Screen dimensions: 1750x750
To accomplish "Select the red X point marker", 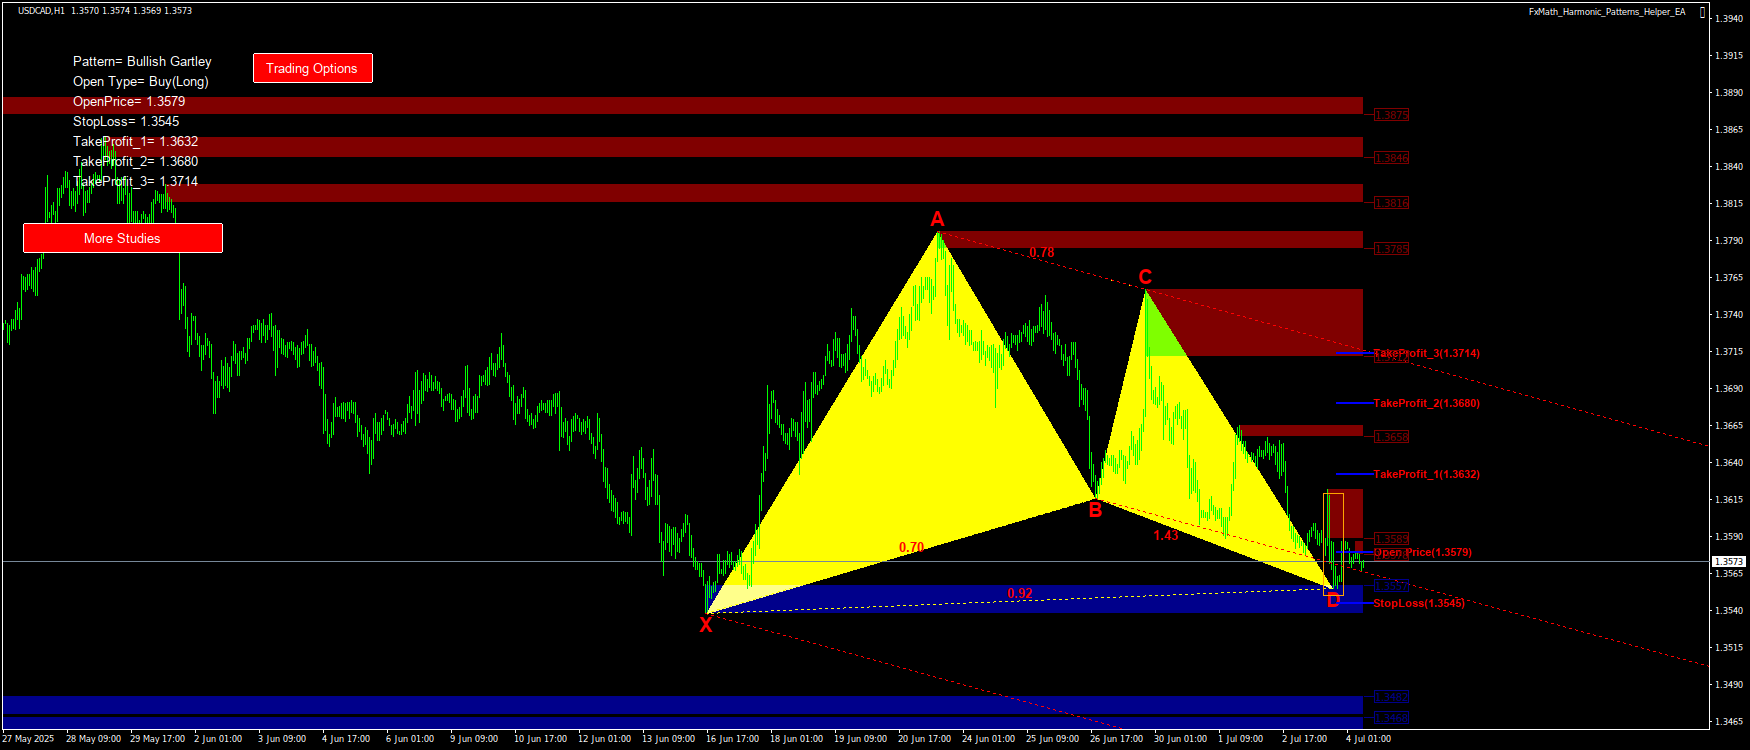I will click(x=706, y=625).
